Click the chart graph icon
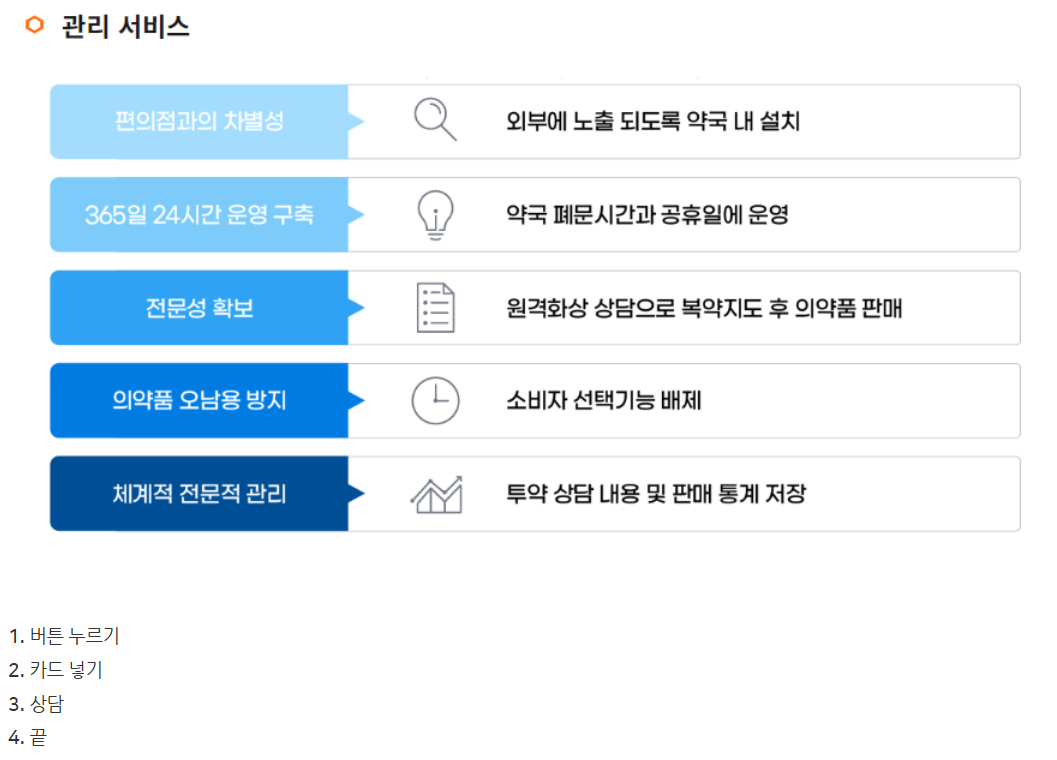The width and height of the screenshot is (1057, 760). pos(436,494)
